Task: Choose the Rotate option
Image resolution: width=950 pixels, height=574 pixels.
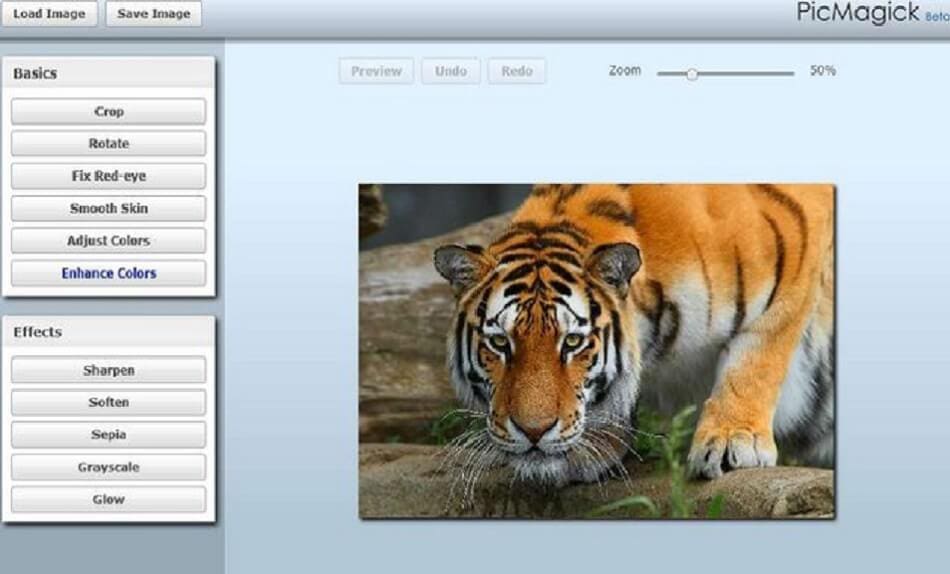Action: (x=108, y=144)
